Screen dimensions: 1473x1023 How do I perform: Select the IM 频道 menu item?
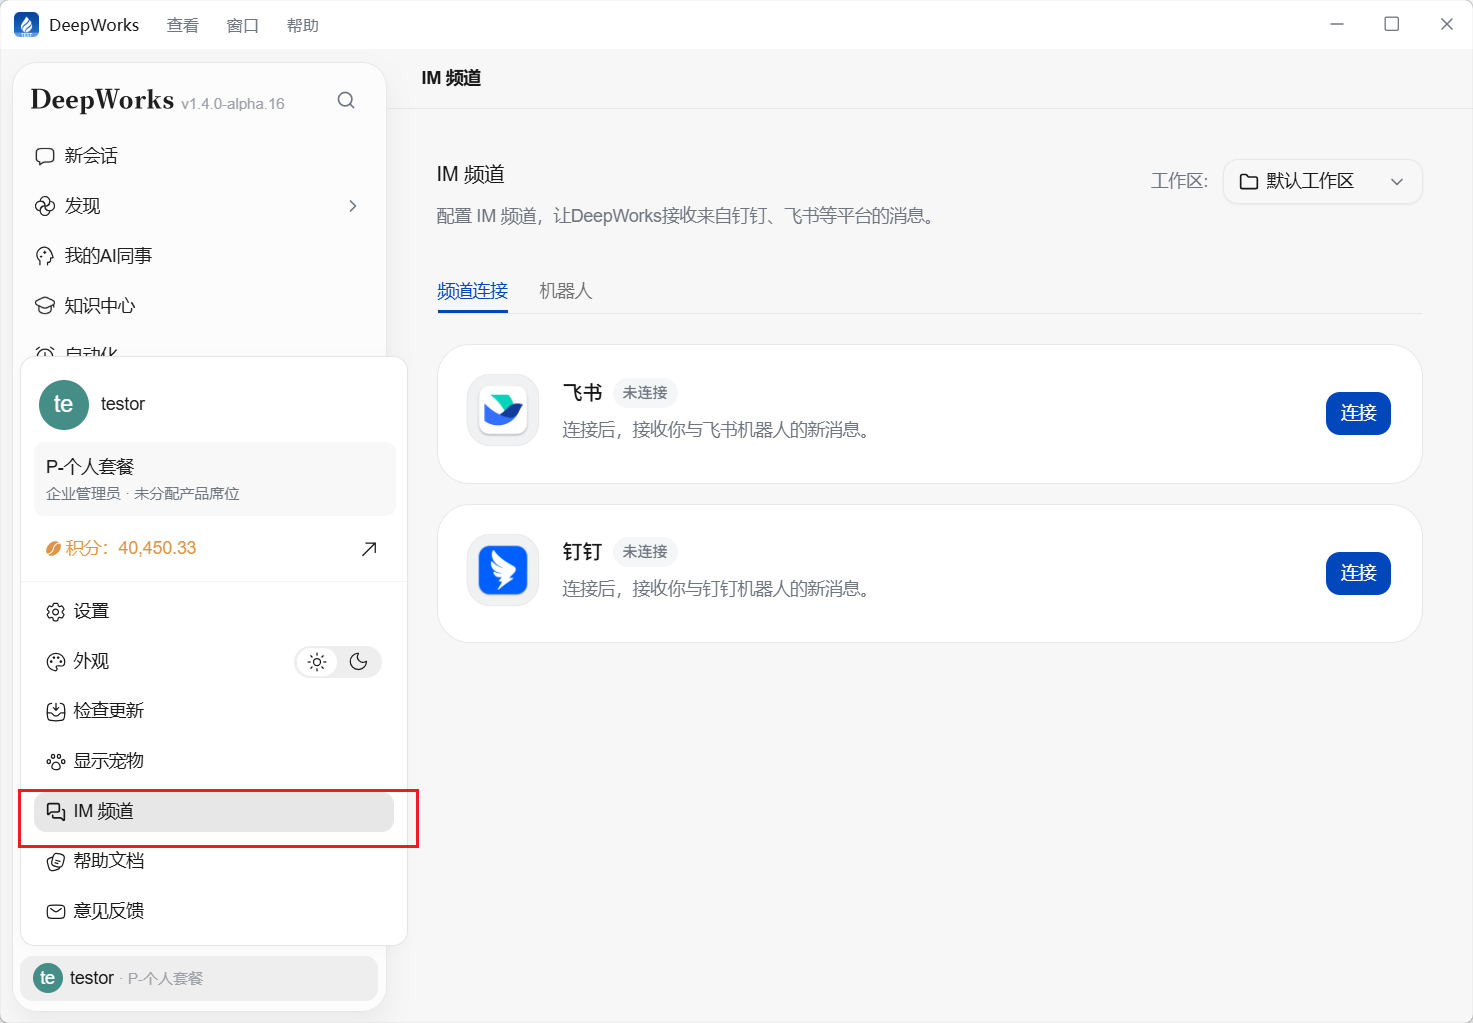(x=214, y=811)
